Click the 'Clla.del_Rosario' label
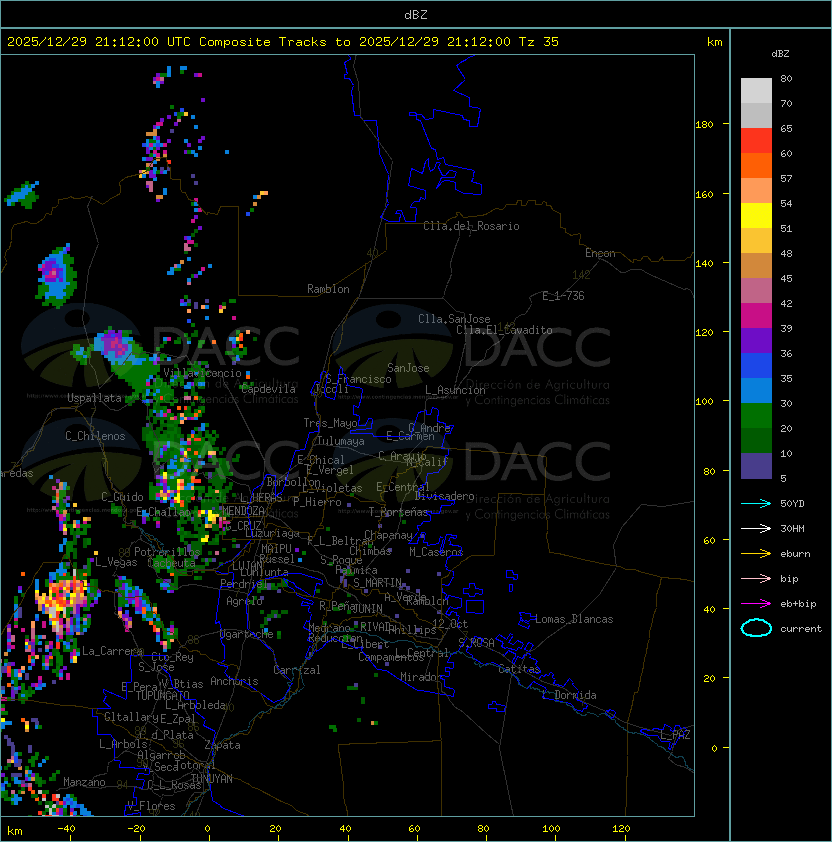 [x=471, y=226]
